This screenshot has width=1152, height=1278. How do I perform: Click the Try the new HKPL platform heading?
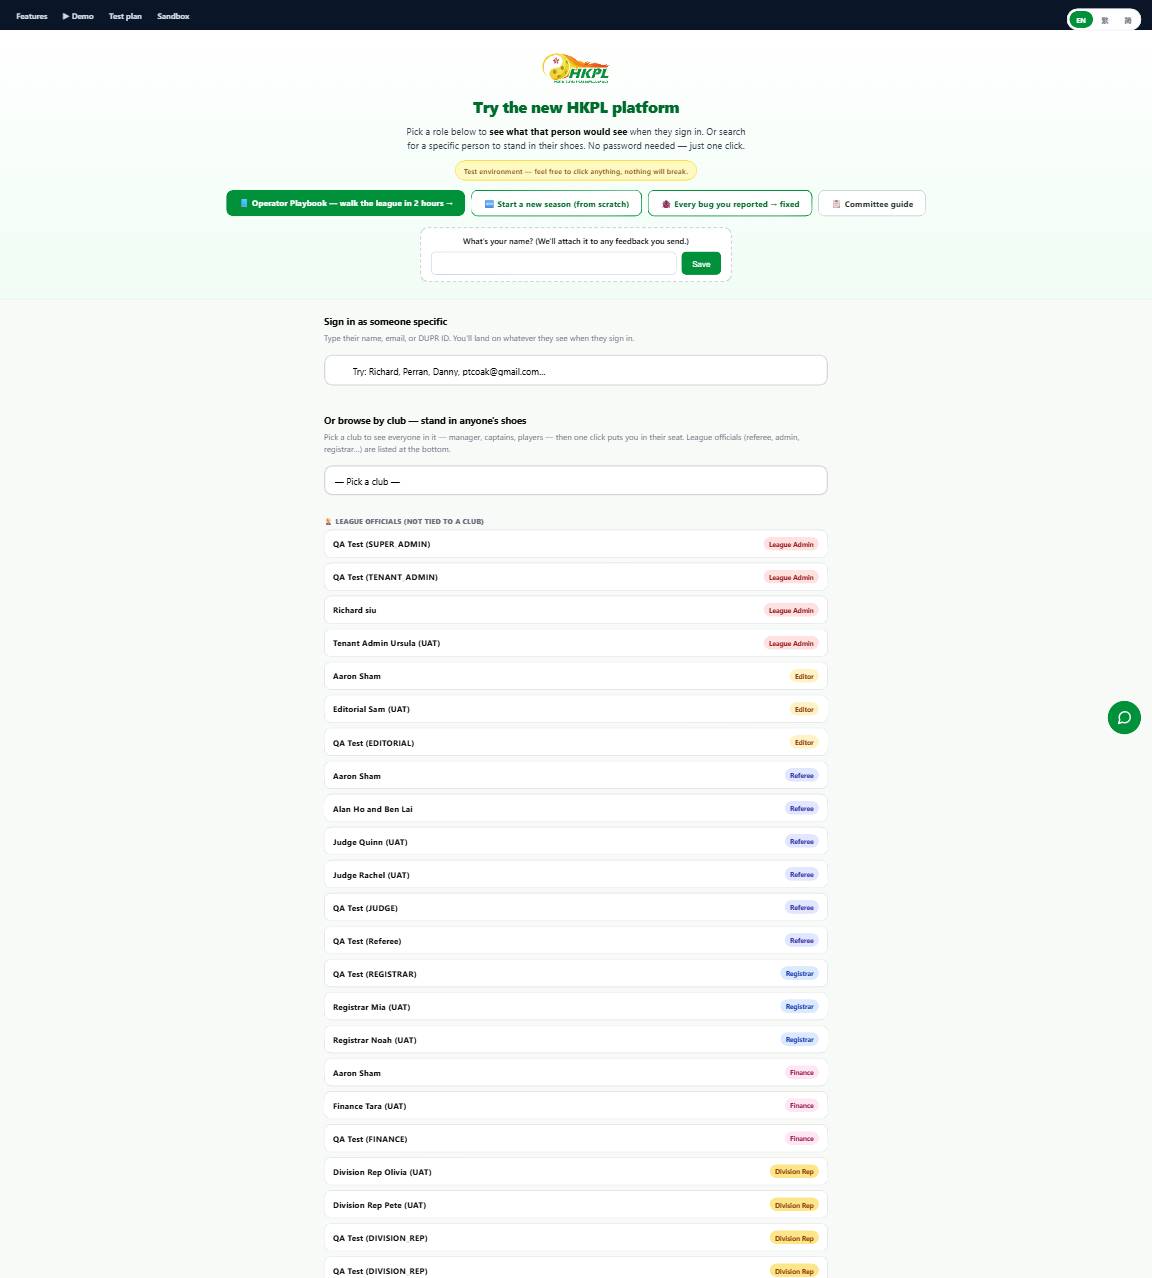pos(576,108)
